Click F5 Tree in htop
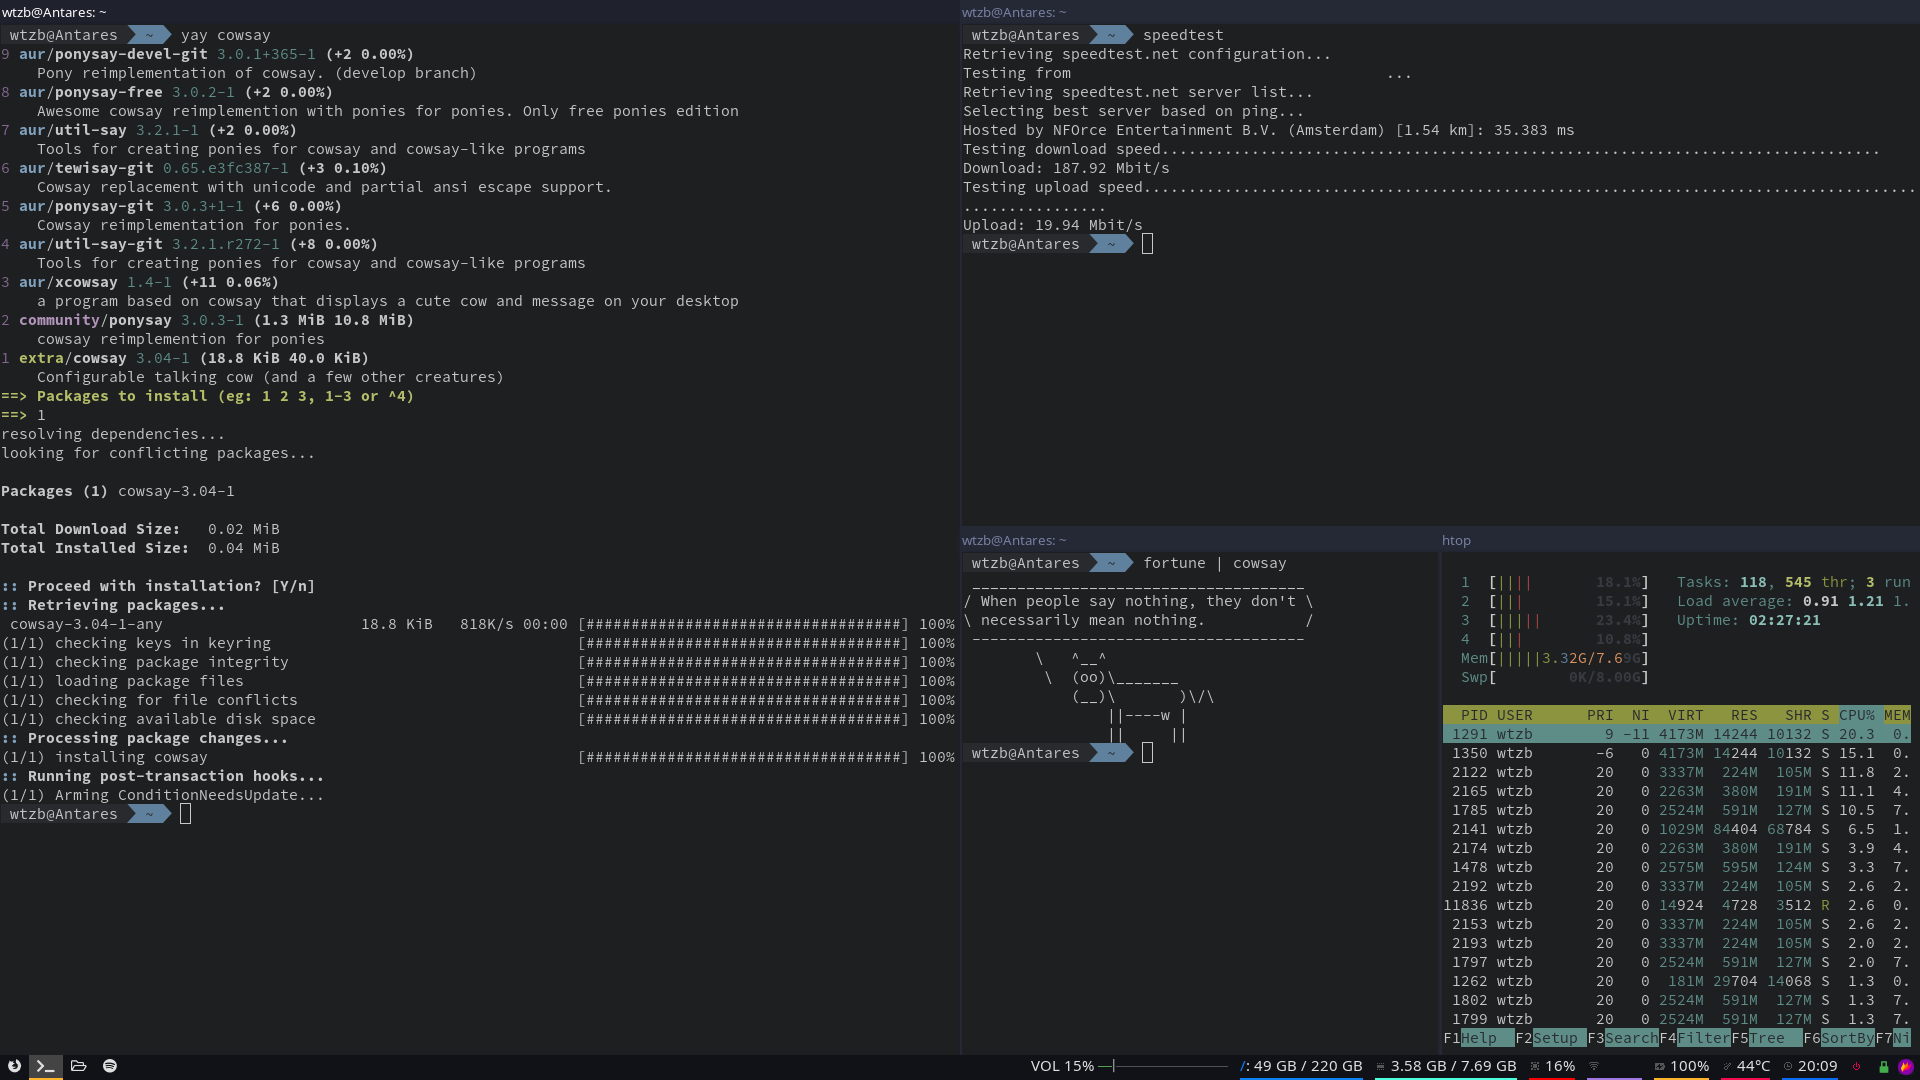 tap(1766, 1038)
